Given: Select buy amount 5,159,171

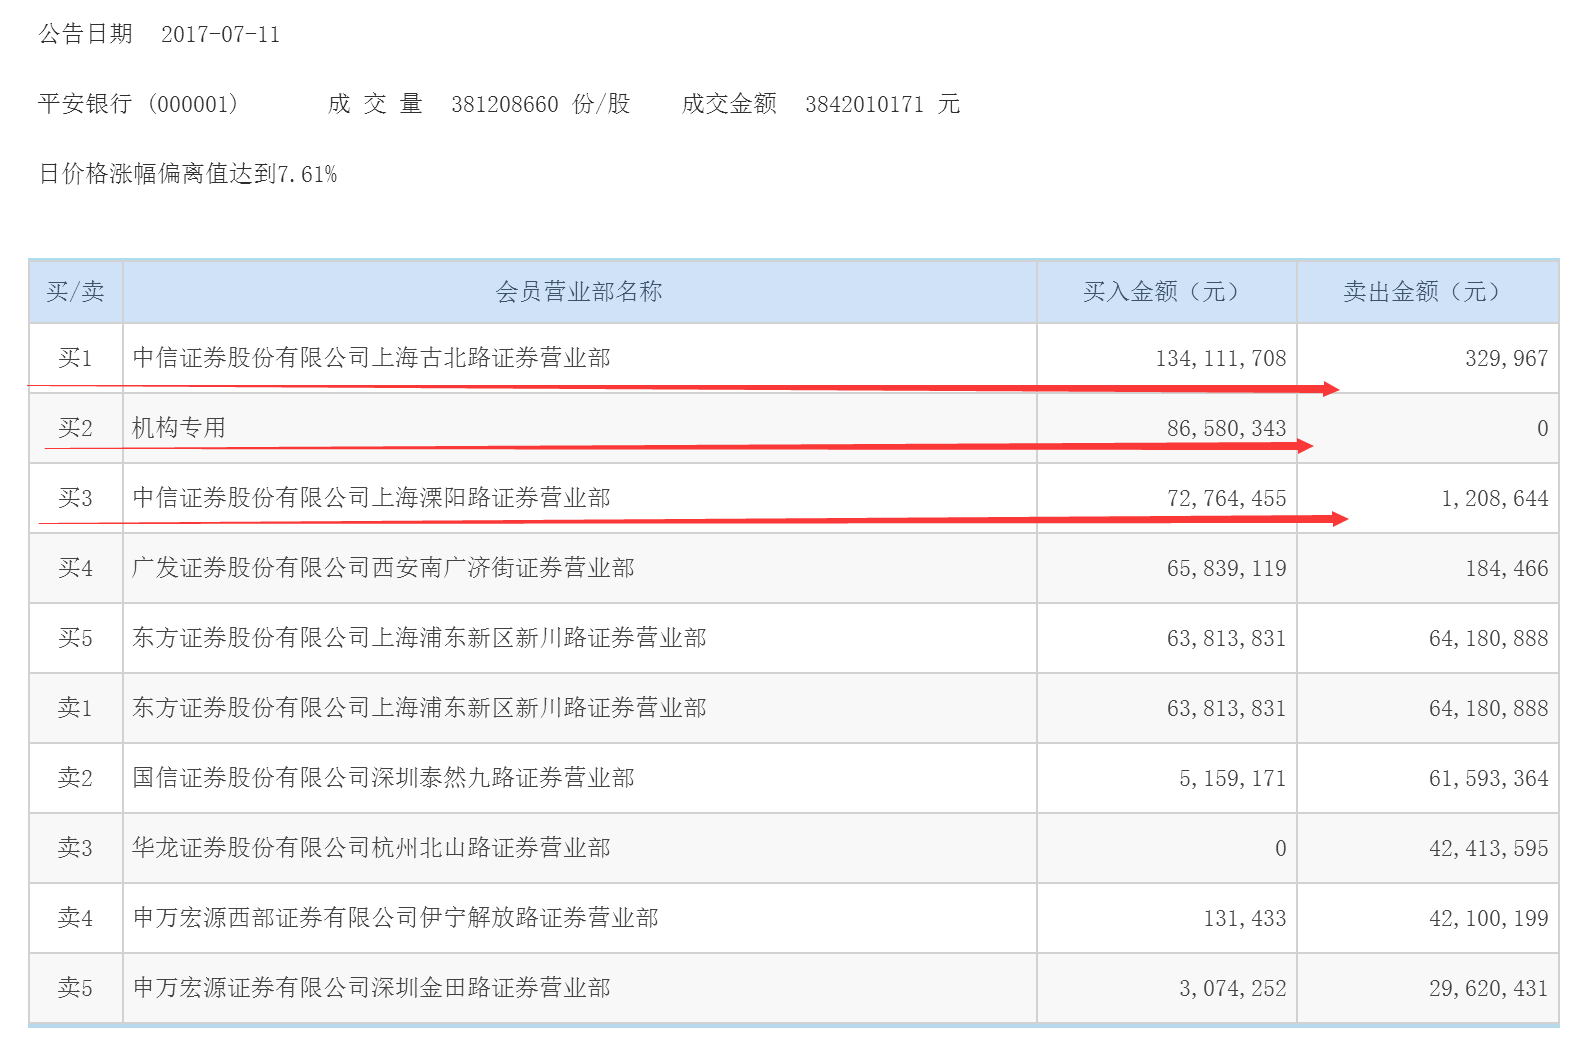Looking at the screenshot, I should (x=1232, y=778).
